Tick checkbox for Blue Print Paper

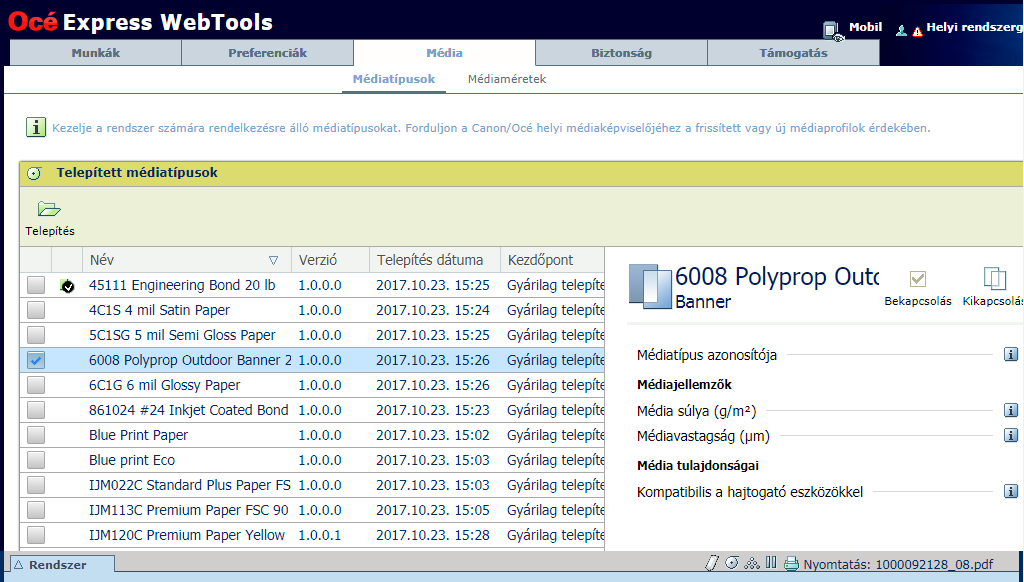pyautogui.click(x=36, y=434)
